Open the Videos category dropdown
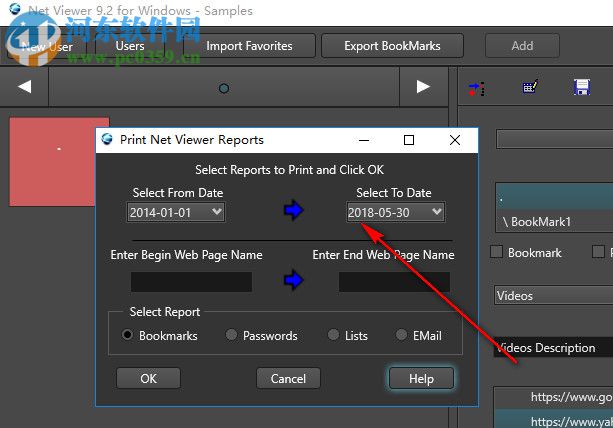Viewport: 613px width, 428px height. point(554,295)
